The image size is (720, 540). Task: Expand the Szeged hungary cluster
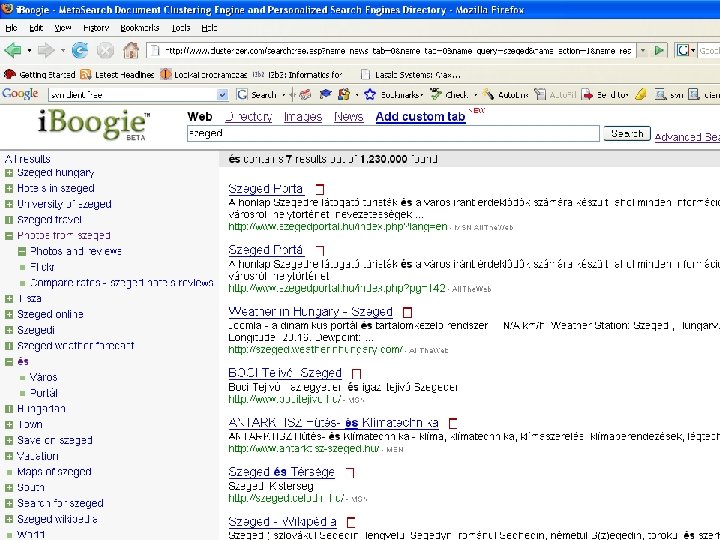click(9, 173)
